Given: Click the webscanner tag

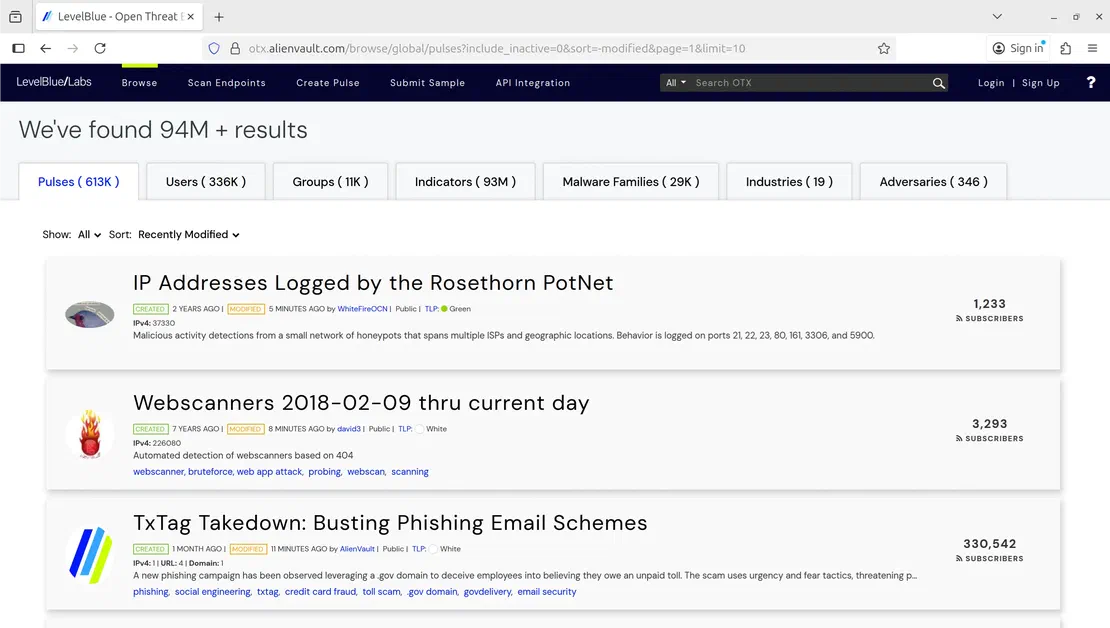Looking at the screenshot, I should coord(158,472).
